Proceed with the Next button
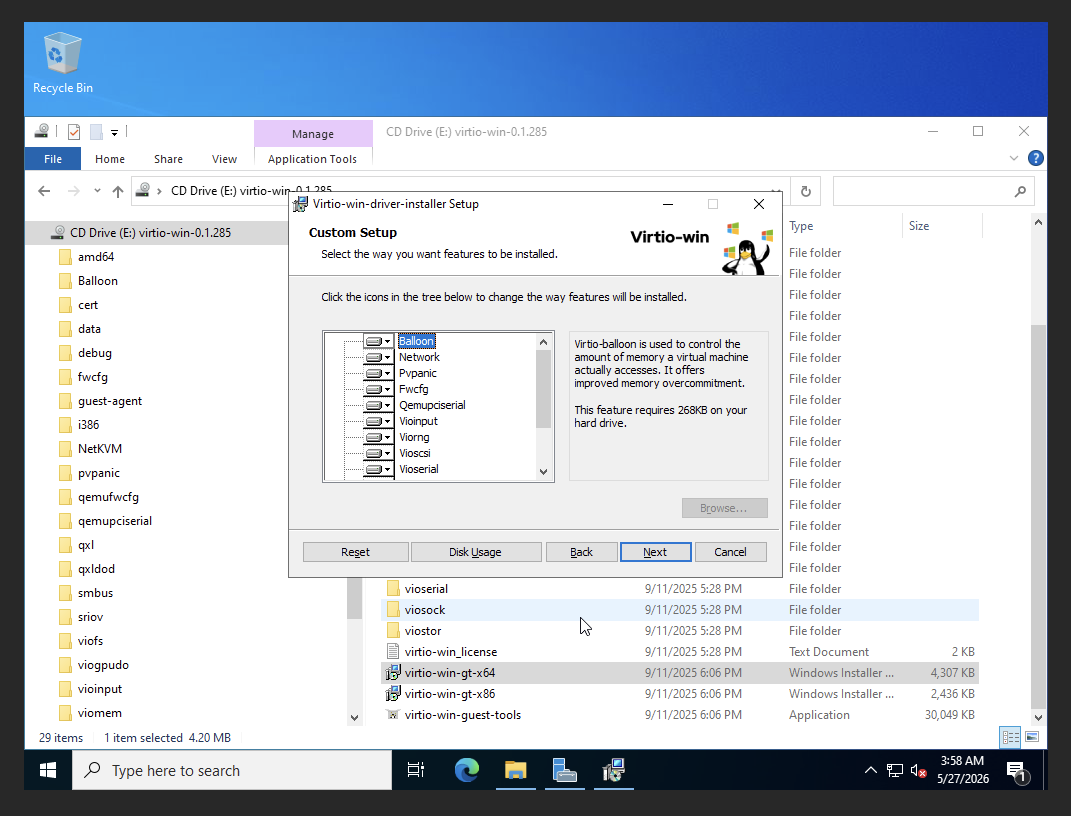 [x=655, y=552]
